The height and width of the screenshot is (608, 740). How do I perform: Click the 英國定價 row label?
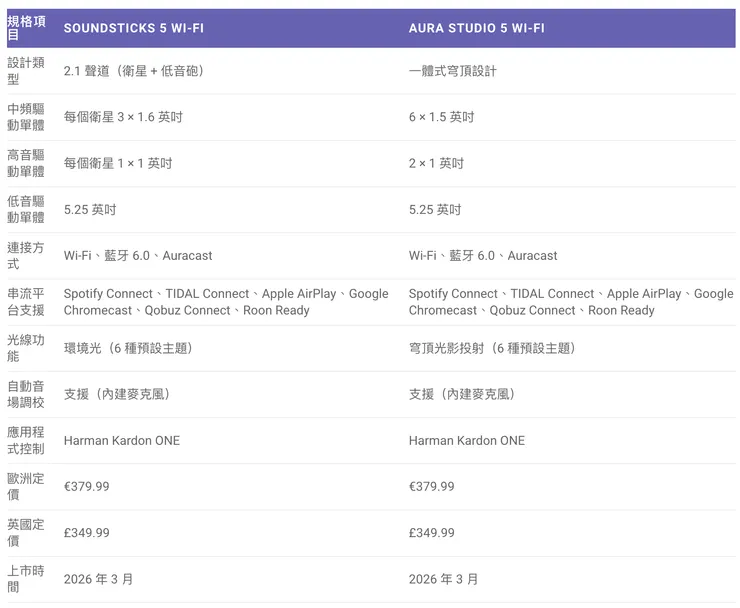pyautogui.click(x=26, y=532)
